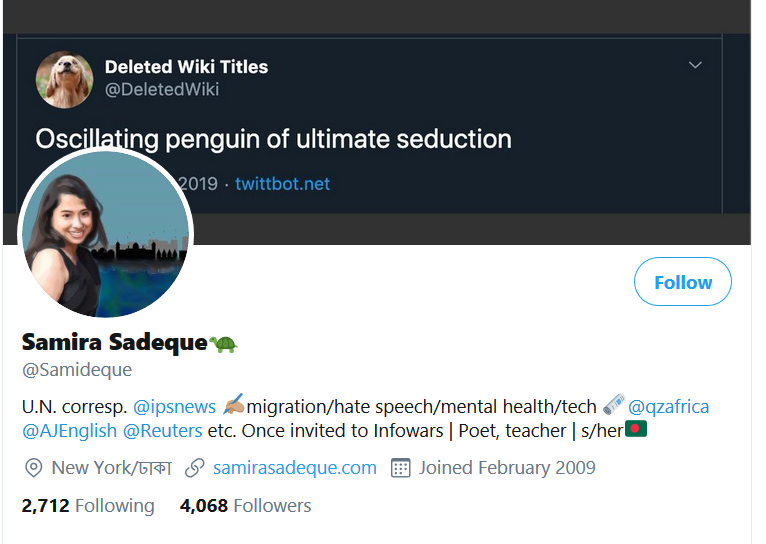Screen dimensions: 766x544
Task: Open the @ipsnews mention link
Action: click(x=174, y=406)
